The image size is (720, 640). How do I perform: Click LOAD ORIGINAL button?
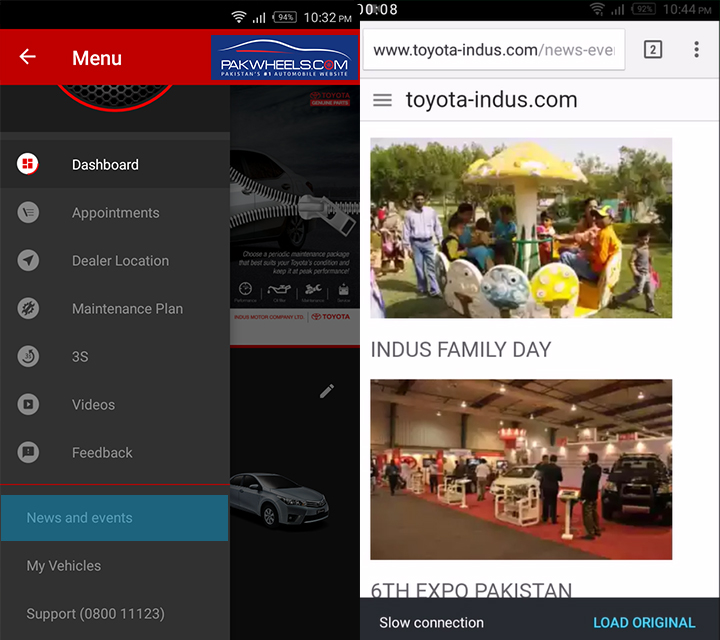coord(644,623)
